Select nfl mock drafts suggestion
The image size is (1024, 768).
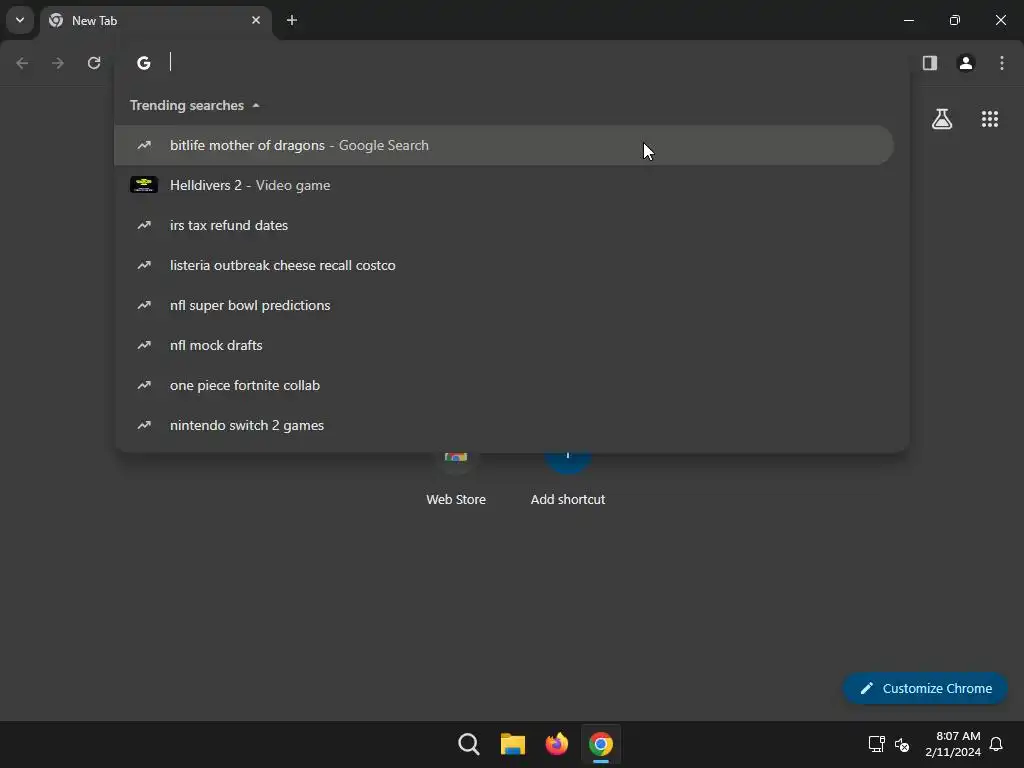504,345
